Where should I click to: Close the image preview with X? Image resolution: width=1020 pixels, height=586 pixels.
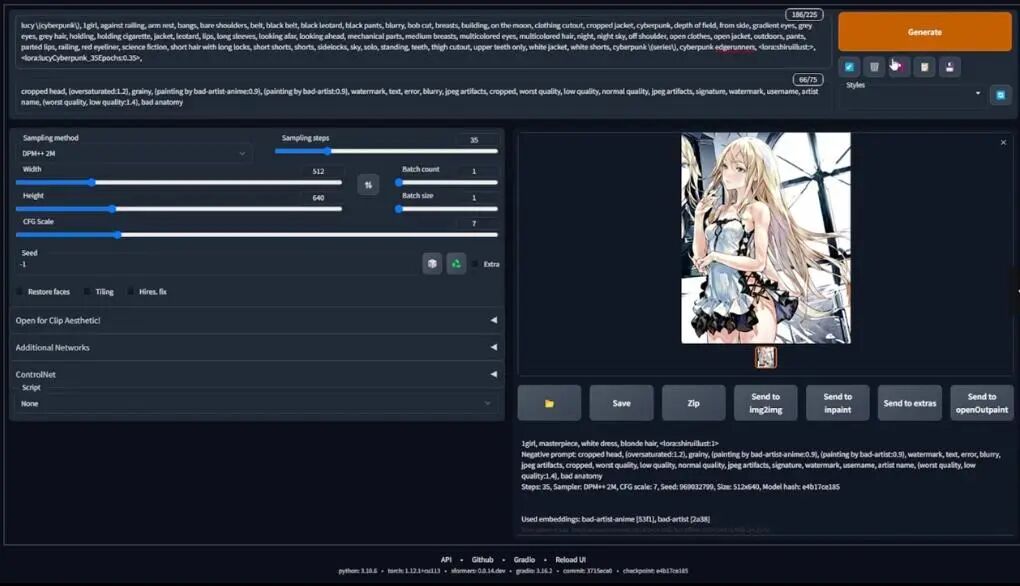pyautogui.click(x=1003, y=142)
